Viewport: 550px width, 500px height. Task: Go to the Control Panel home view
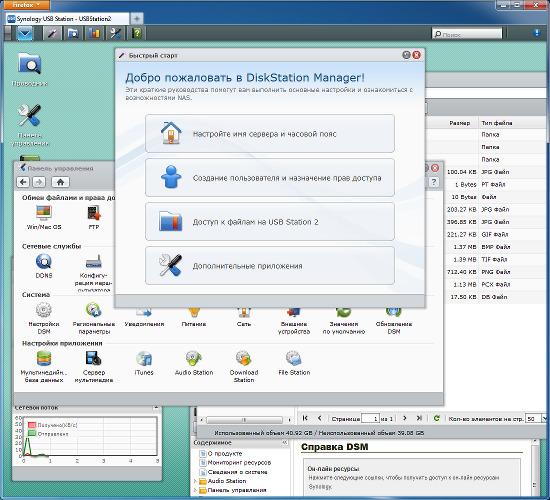tap(60, 182)
